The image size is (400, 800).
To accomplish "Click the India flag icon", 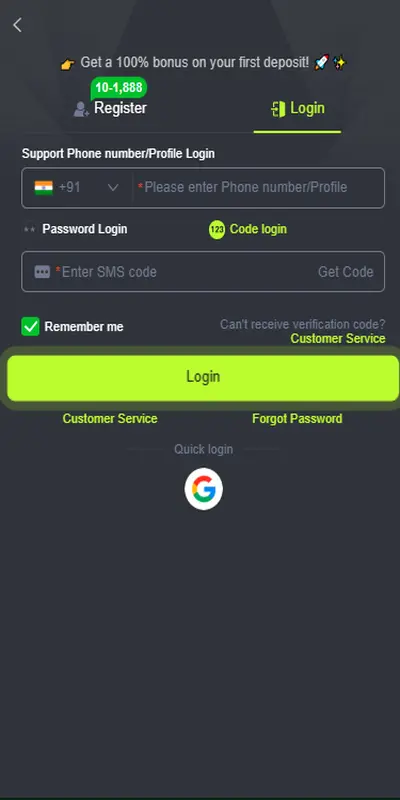I will click(43, 187).
